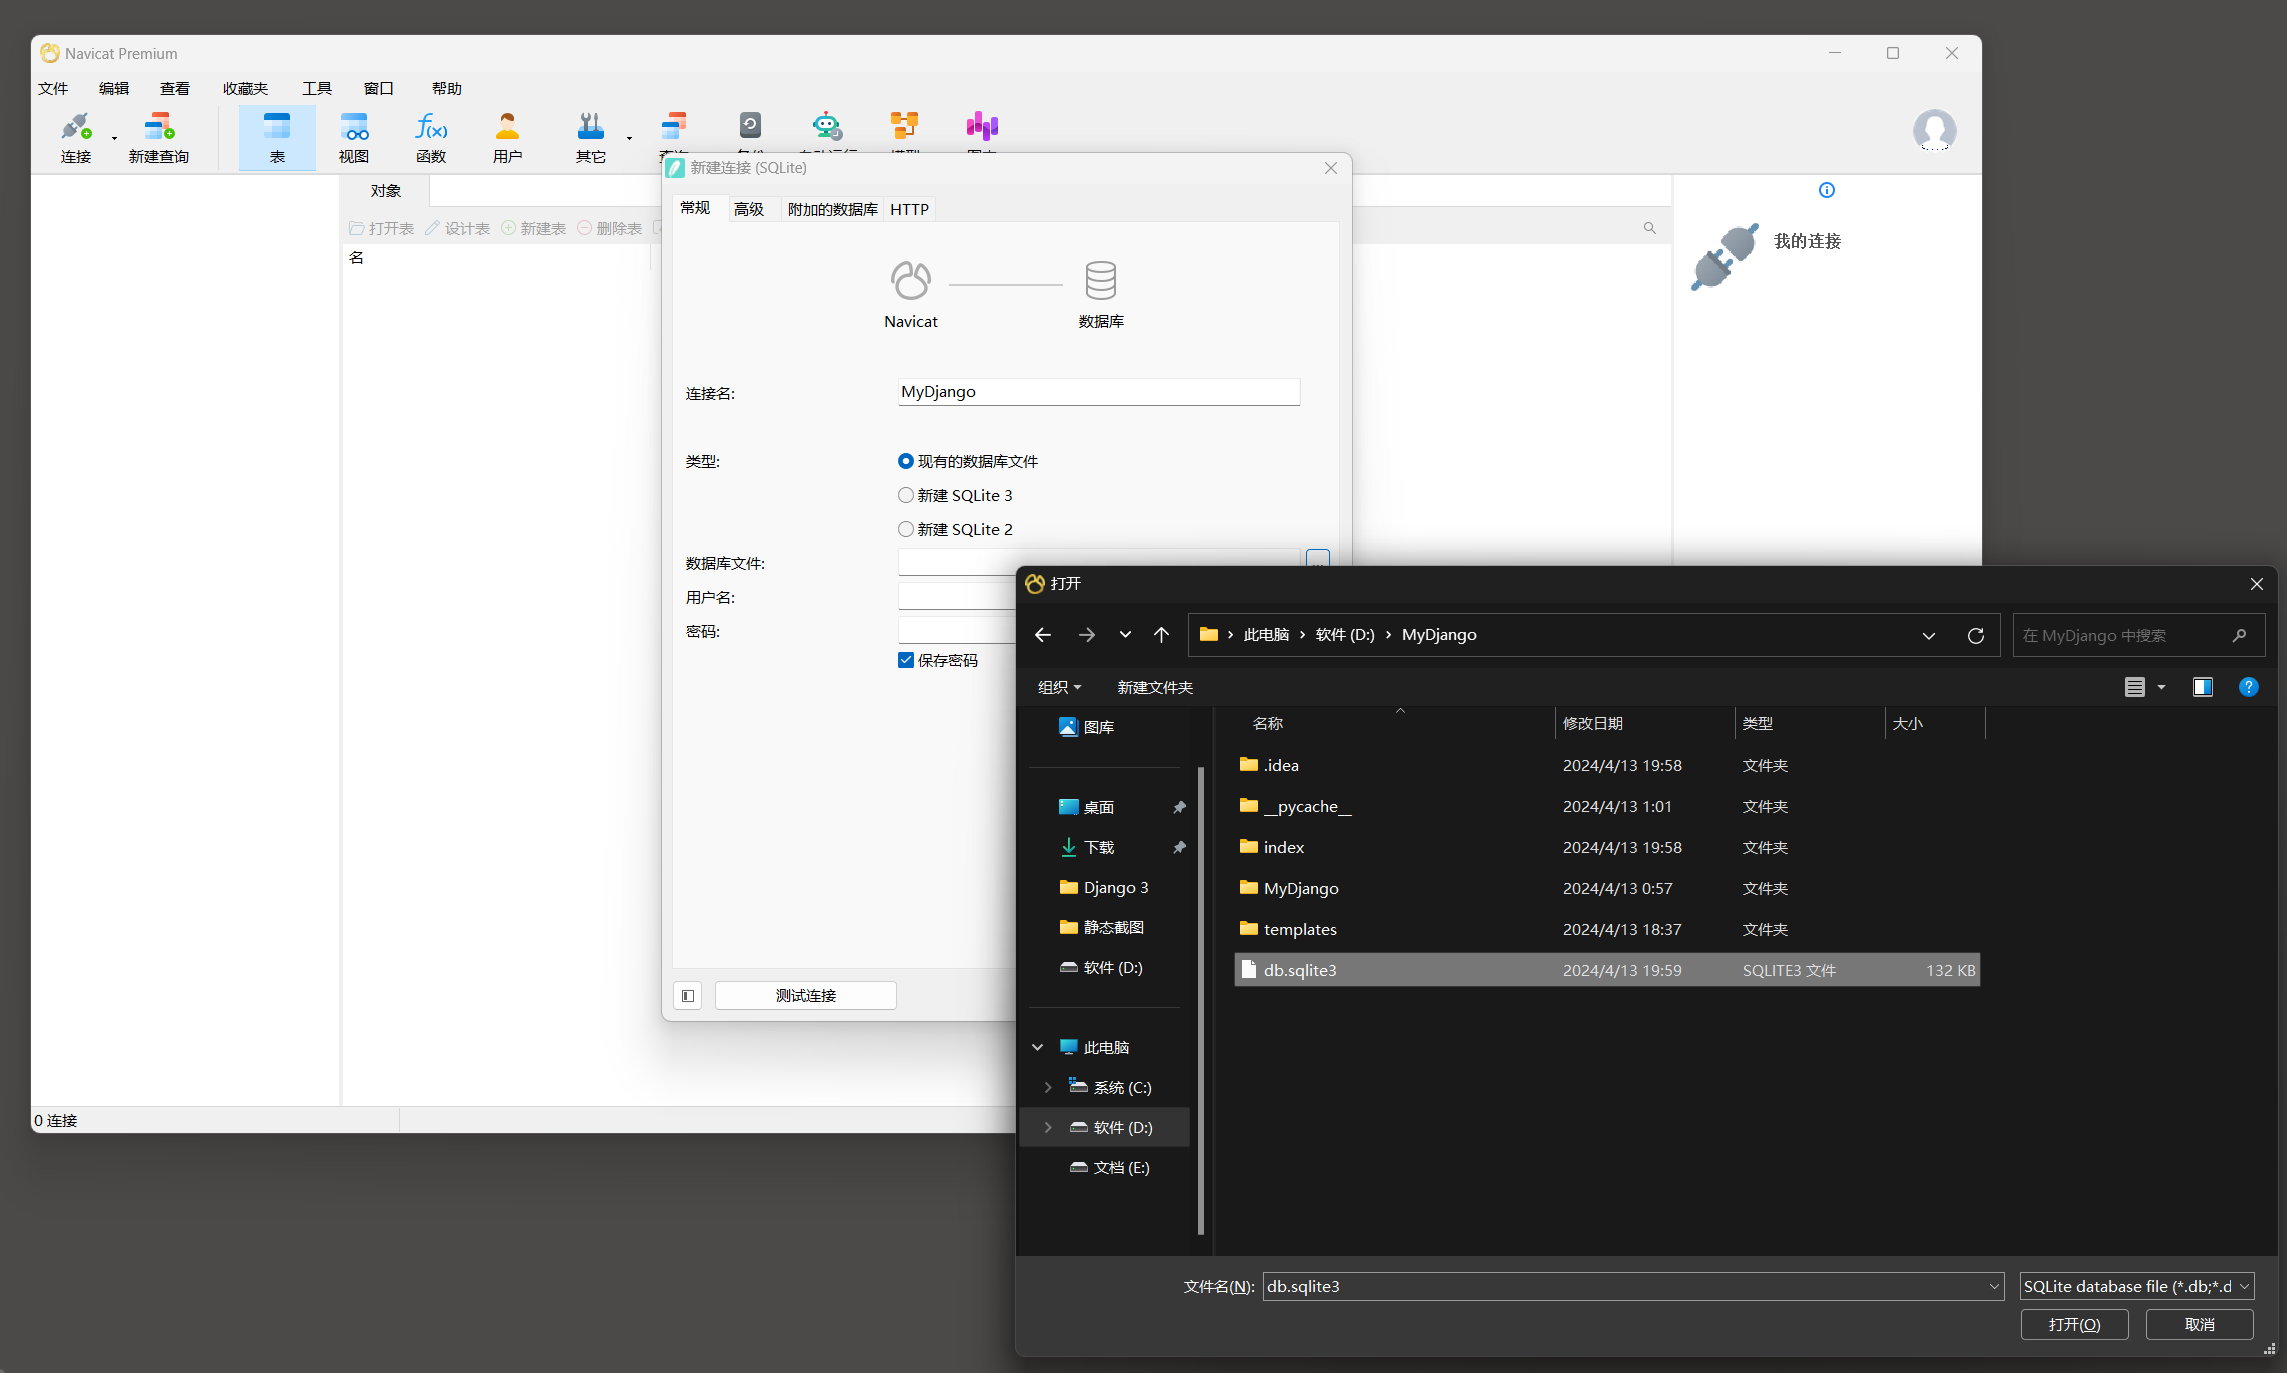Open the 新建查询 (New Query) tool
Image resolution: width=2287 pixels, height=1373 pixels.
[x=159, y=137]
